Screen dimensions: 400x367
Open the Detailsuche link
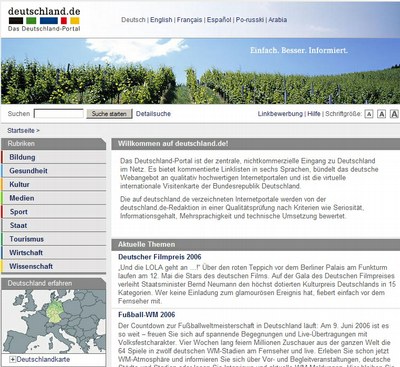click(x=153, y=114)
